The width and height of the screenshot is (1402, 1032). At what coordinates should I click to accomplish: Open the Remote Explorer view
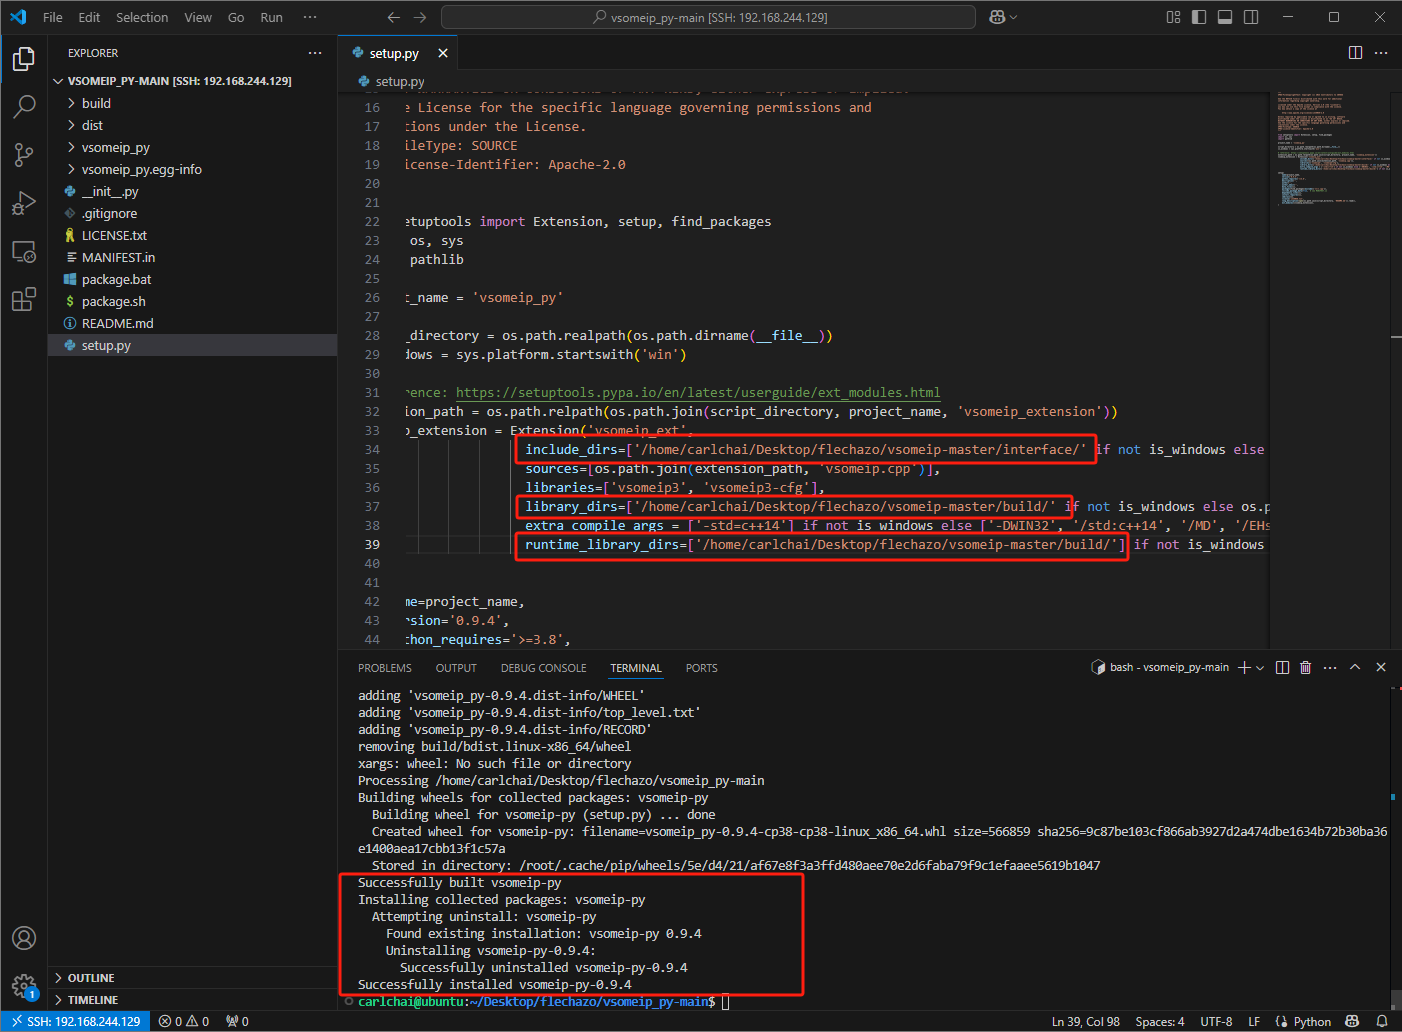[24, 251]
